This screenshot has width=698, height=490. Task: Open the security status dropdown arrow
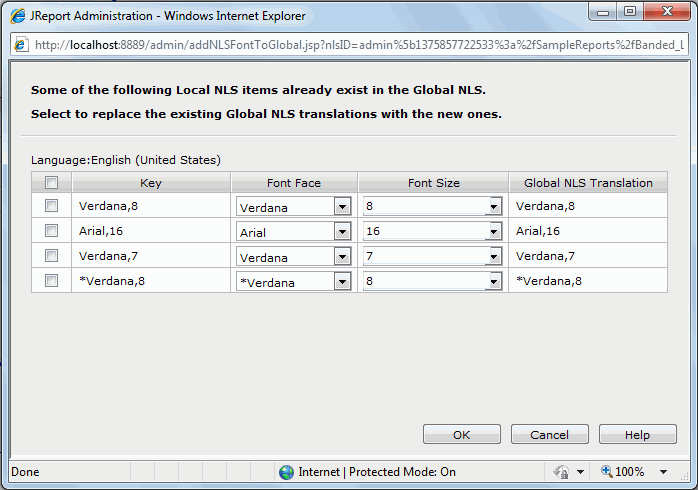pyautogui.click(x=580, y=472)
